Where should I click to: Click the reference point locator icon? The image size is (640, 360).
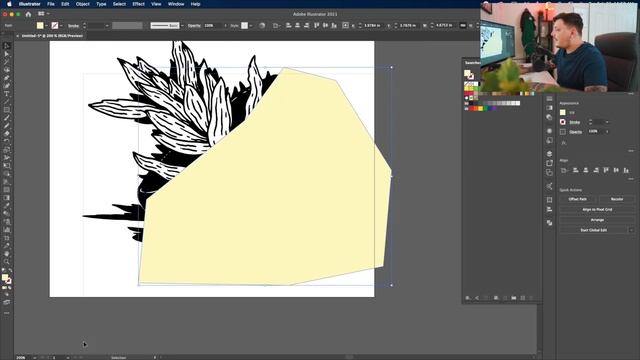(x=345, y=25)
